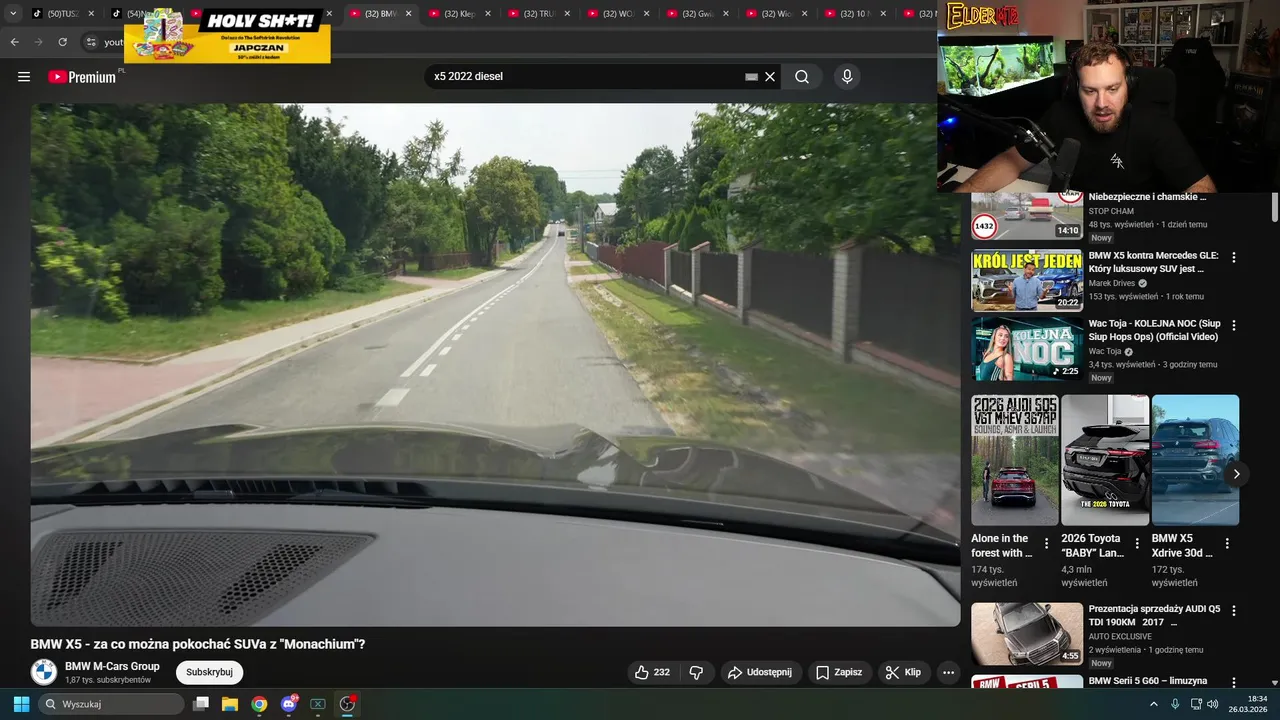Open options menu for Wac Toja KOLEJNA NOC

tap(1234, 325)
